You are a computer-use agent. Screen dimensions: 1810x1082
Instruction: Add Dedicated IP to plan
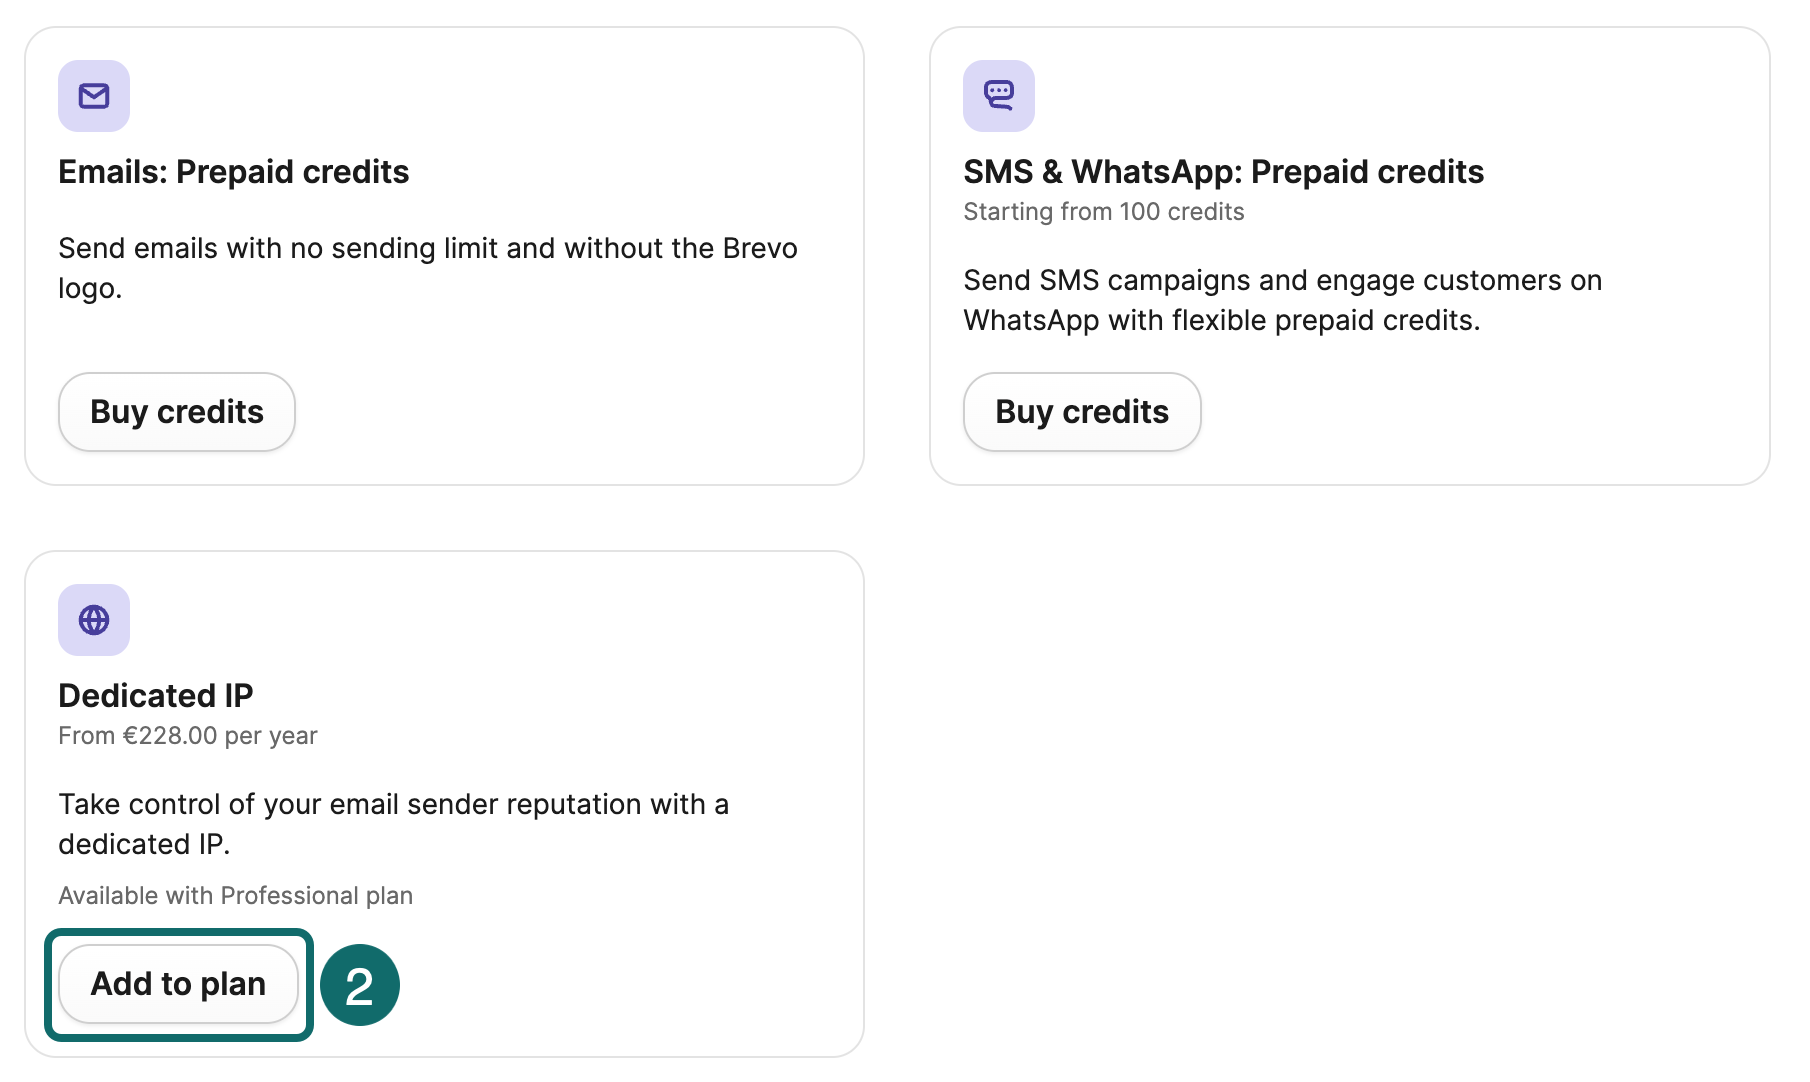178,984
